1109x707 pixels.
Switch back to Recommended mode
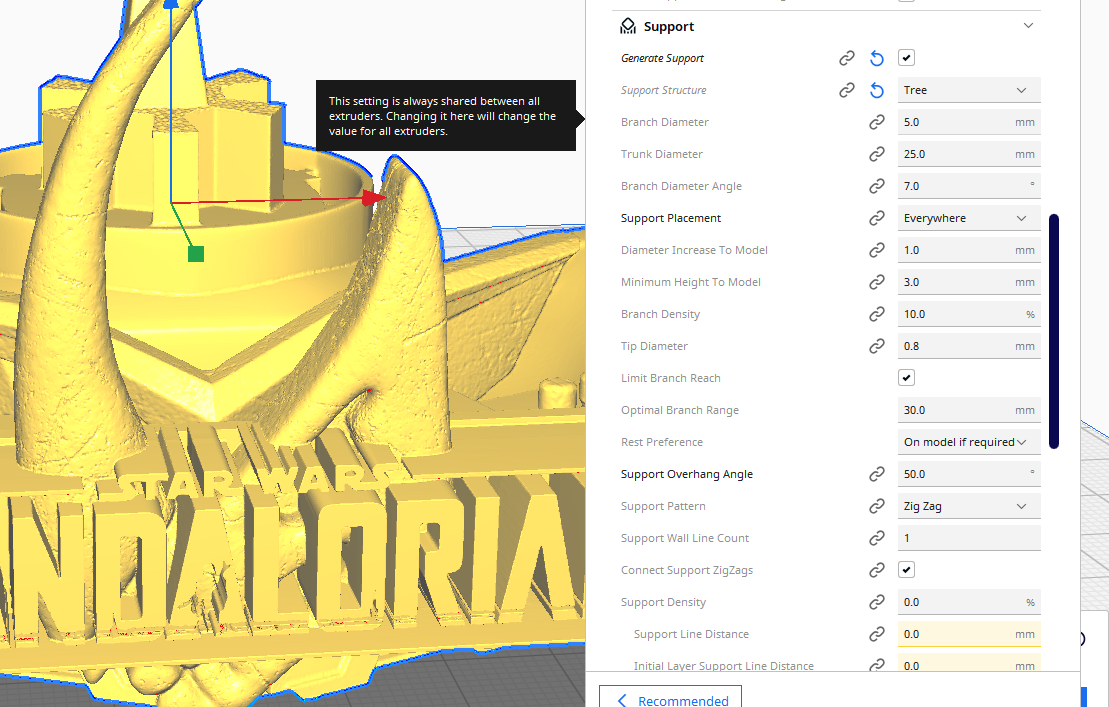(669, 699)
